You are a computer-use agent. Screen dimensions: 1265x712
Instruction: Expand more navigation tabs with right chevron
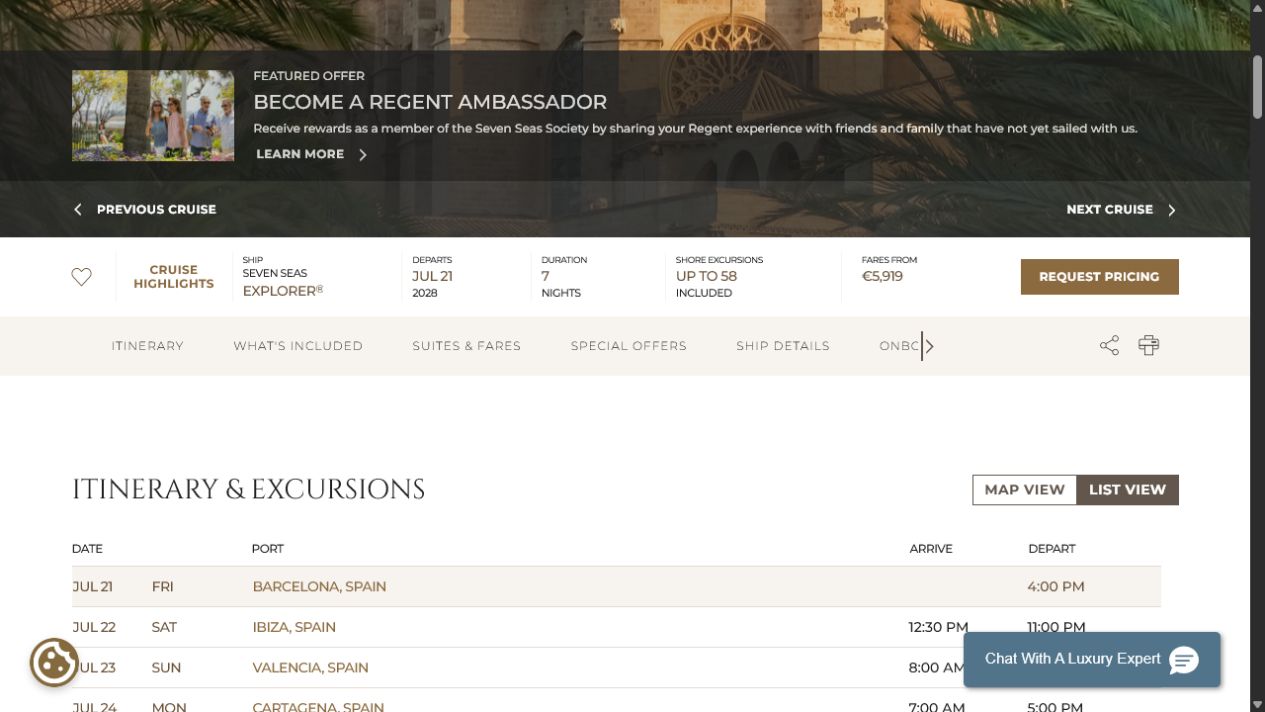930,347
